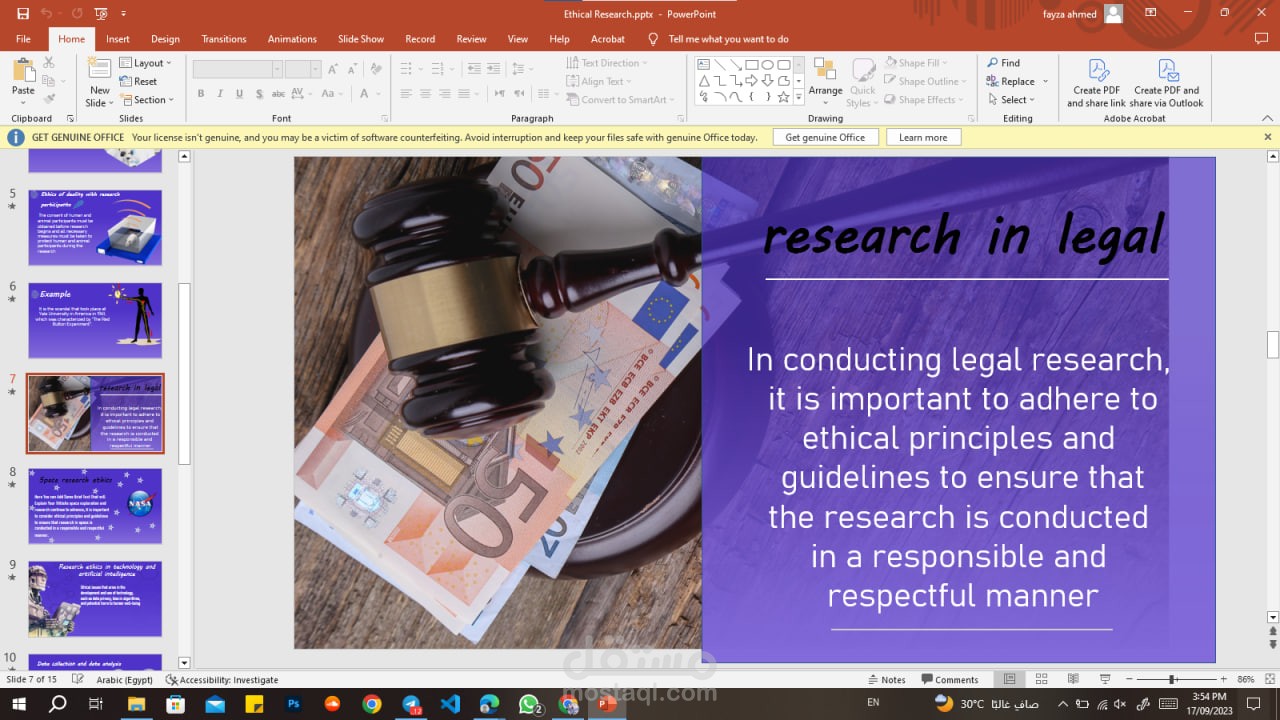Select the text box shape in gallery
1280x720 pixels.
[704, 65]
